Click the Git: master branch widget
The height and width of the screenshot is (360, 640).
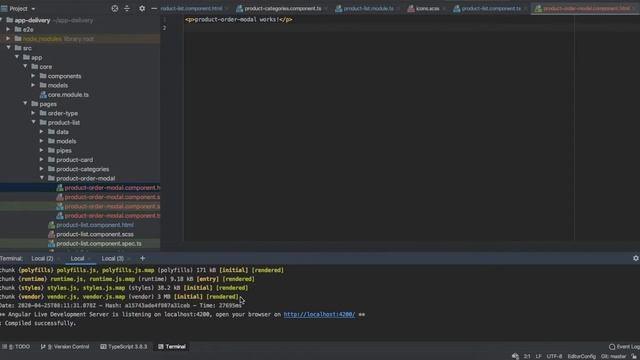coord(613,357)
